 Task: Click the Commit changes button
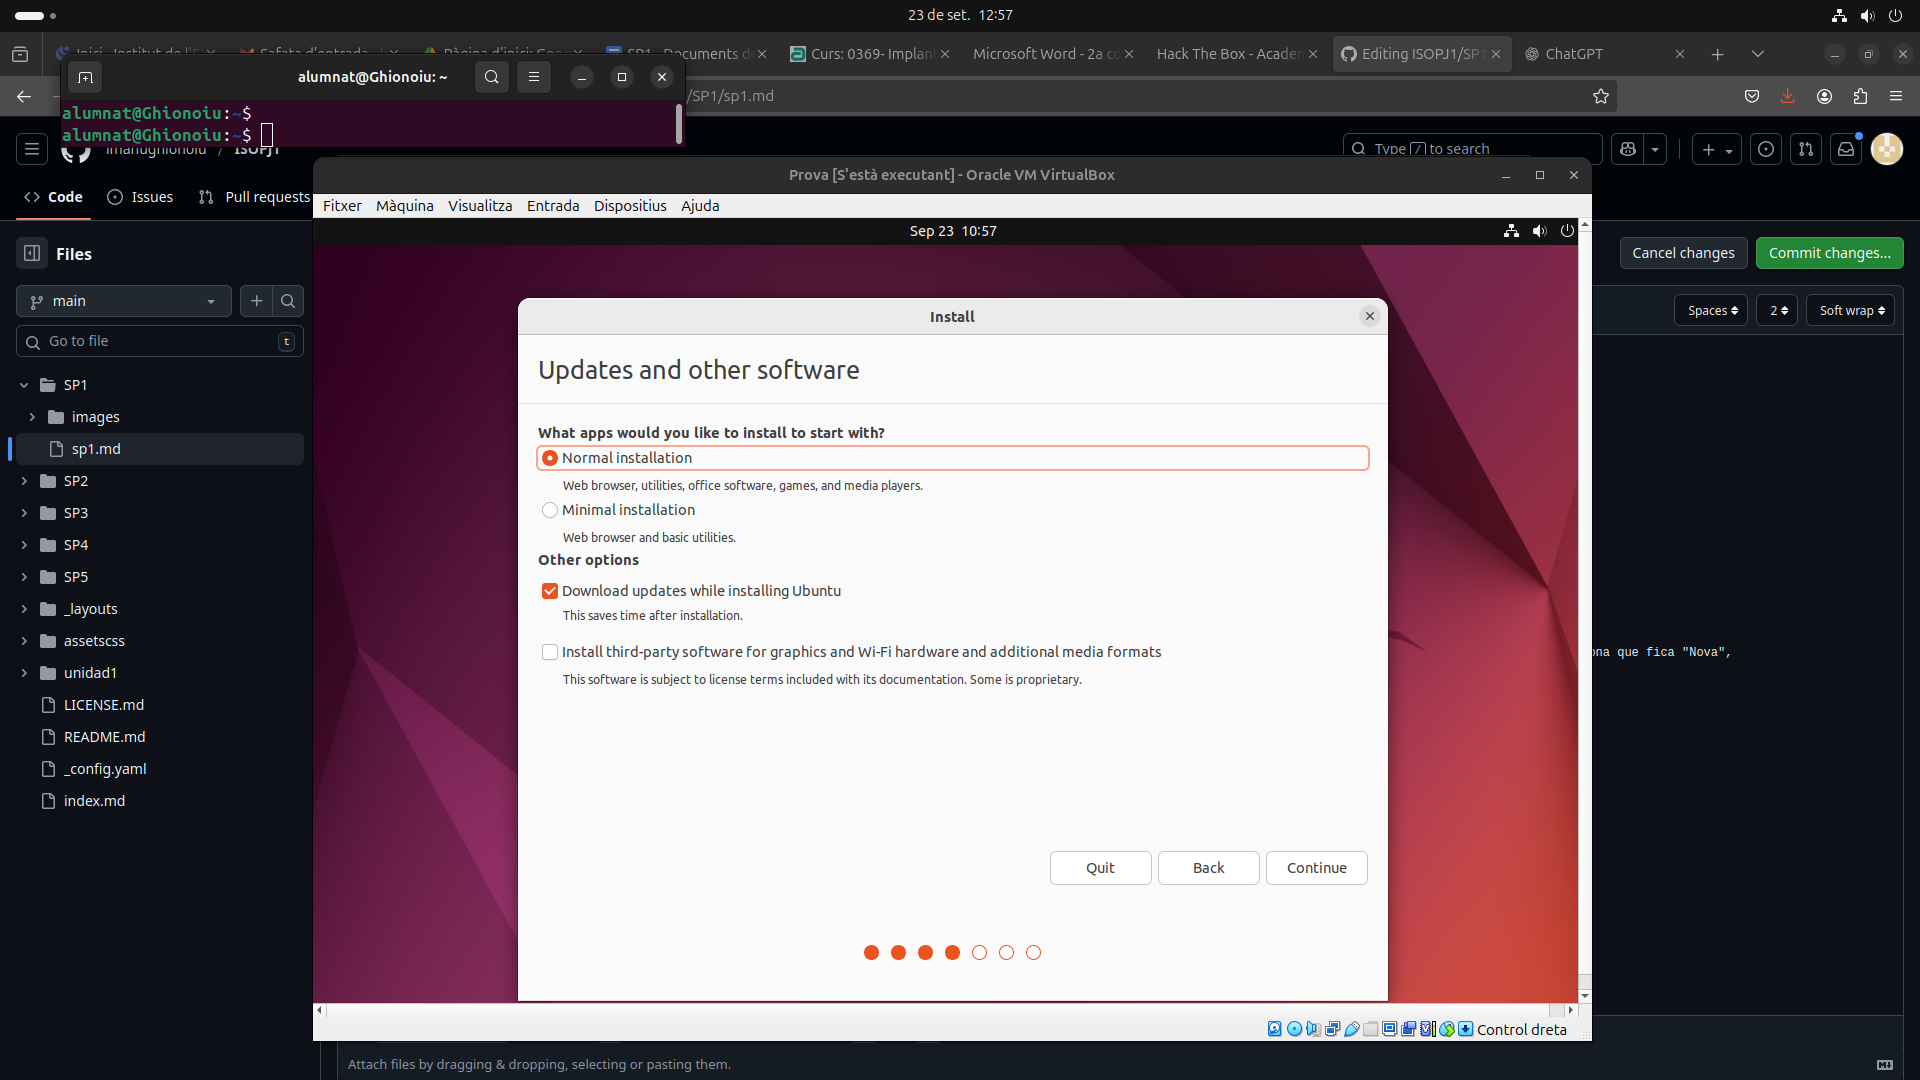1829,253
